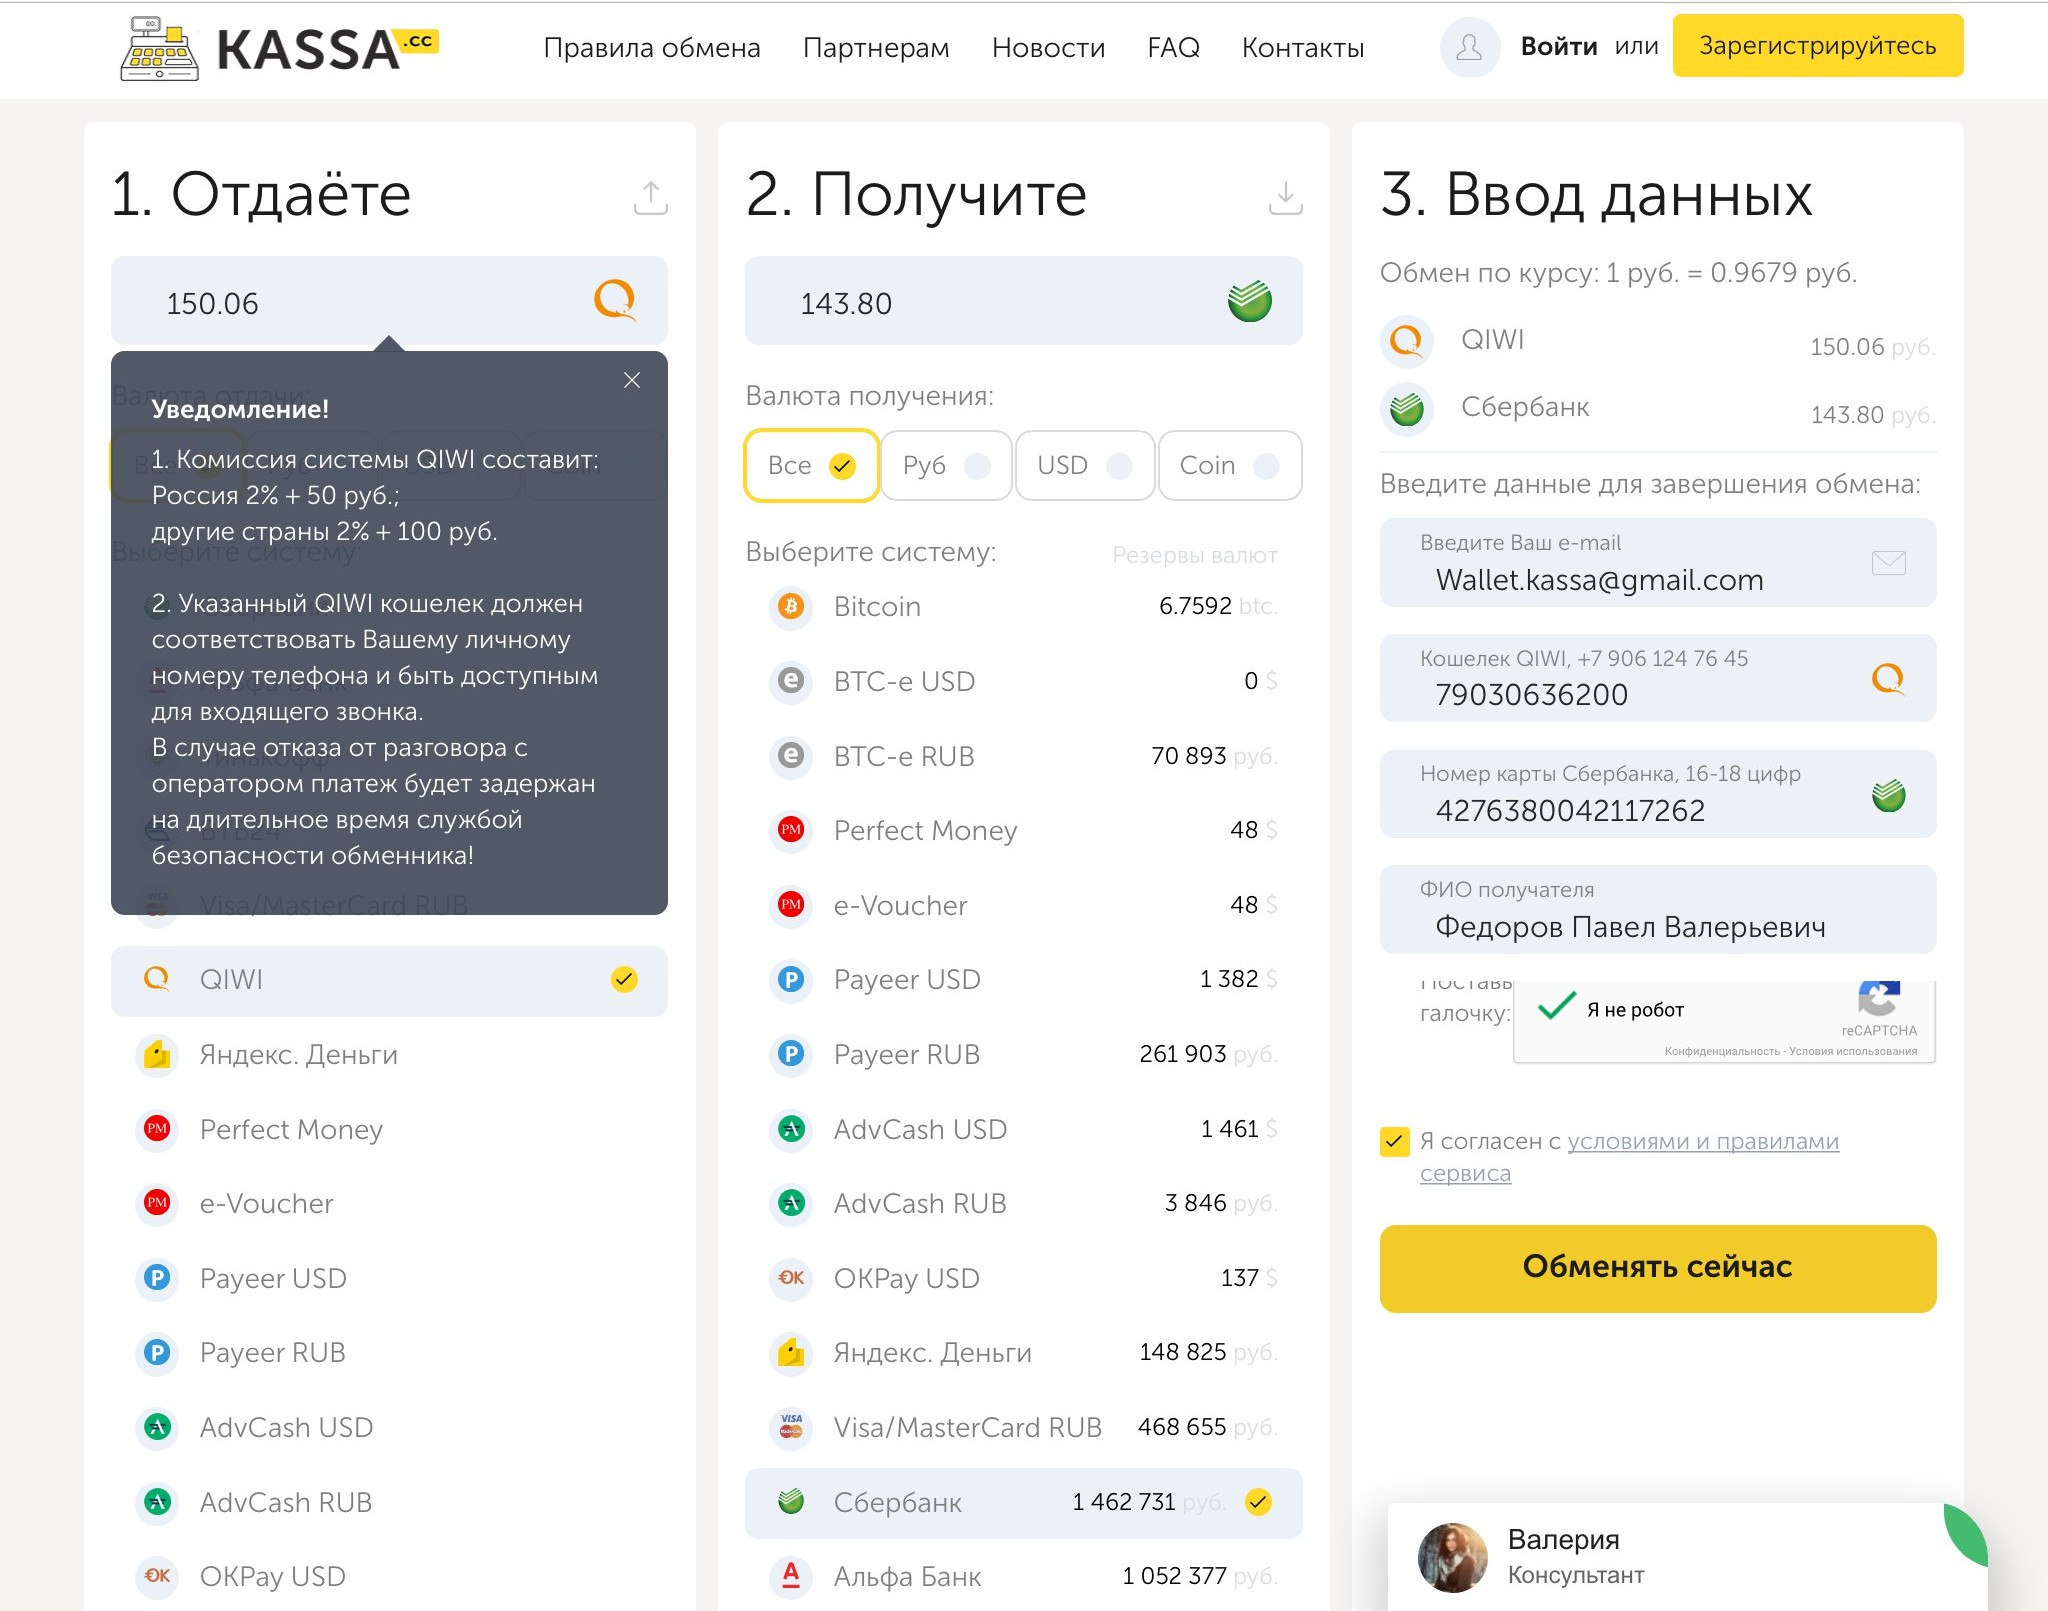Click the envelope icon in the e-mail field
2048x1611 pixels.
tap(1888, 563)
